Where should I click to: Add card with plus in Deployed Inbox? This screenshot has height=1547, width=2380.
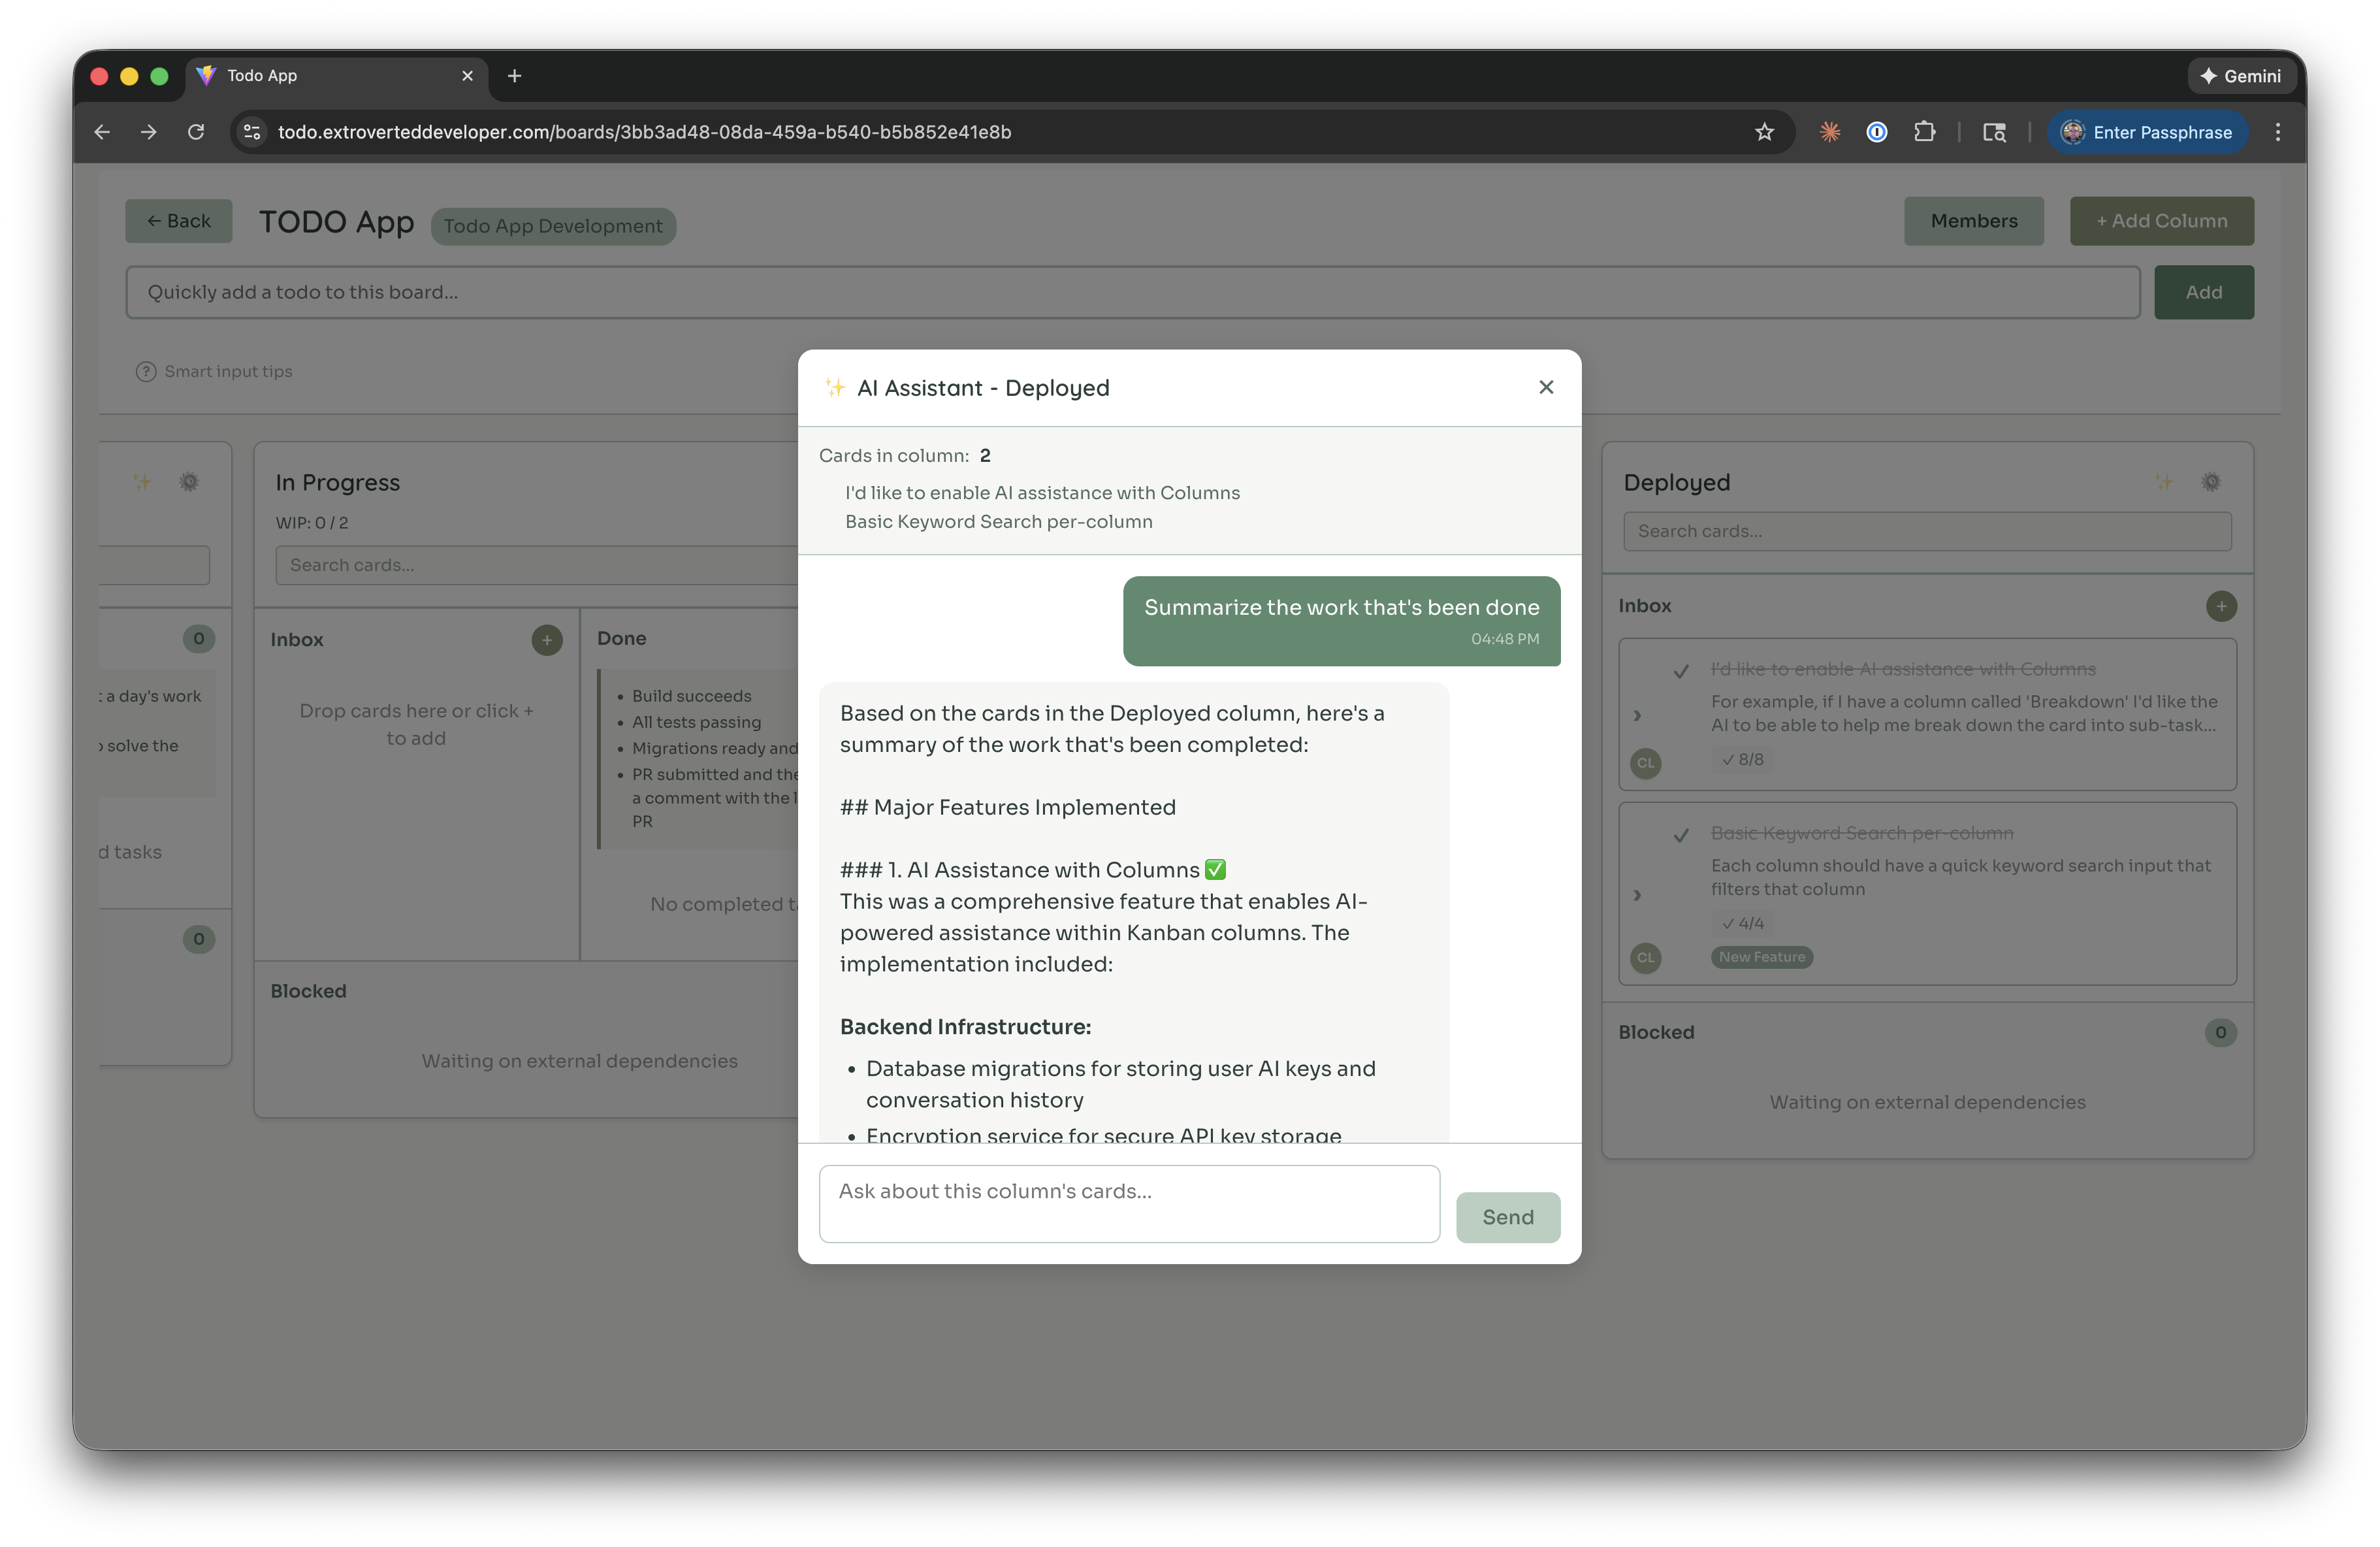[2220, 606]
